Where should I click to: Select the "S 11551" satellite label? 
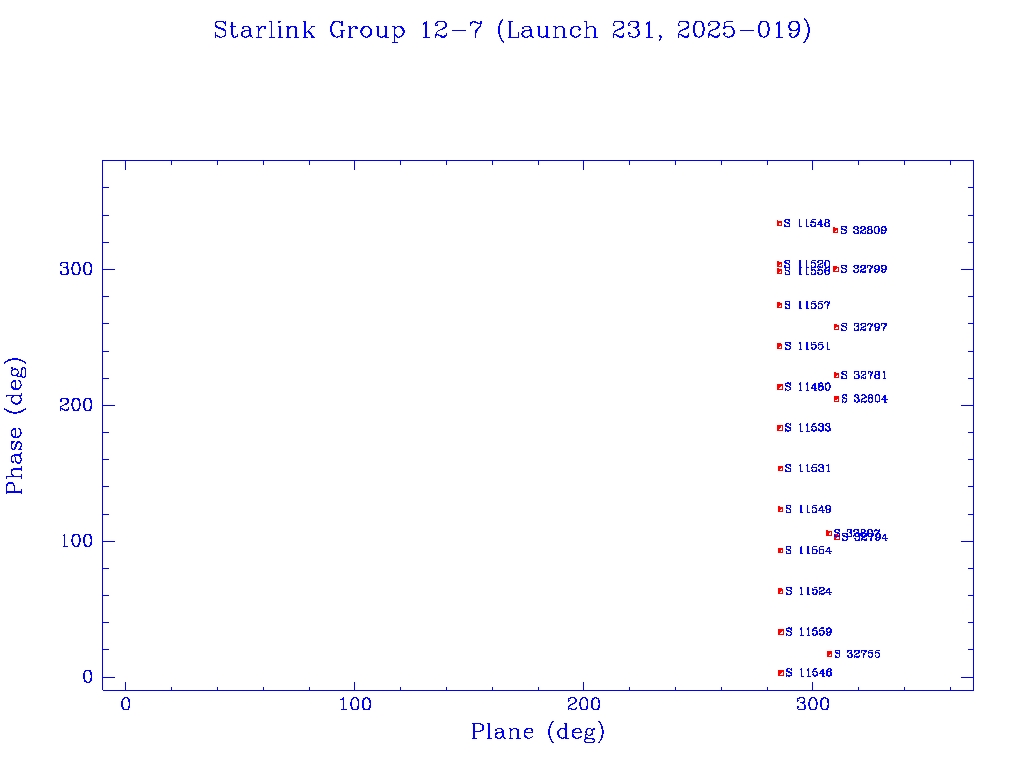[x=807, y=346]
